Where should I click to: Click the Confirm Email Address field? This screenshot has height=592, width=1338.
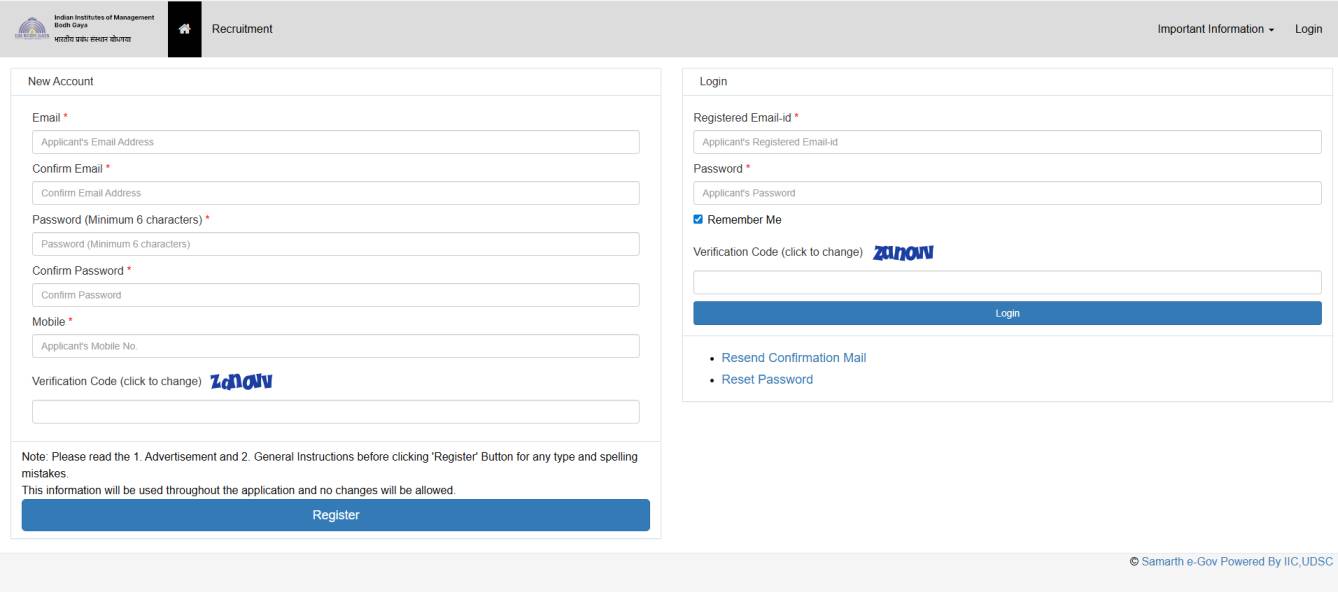335,193
